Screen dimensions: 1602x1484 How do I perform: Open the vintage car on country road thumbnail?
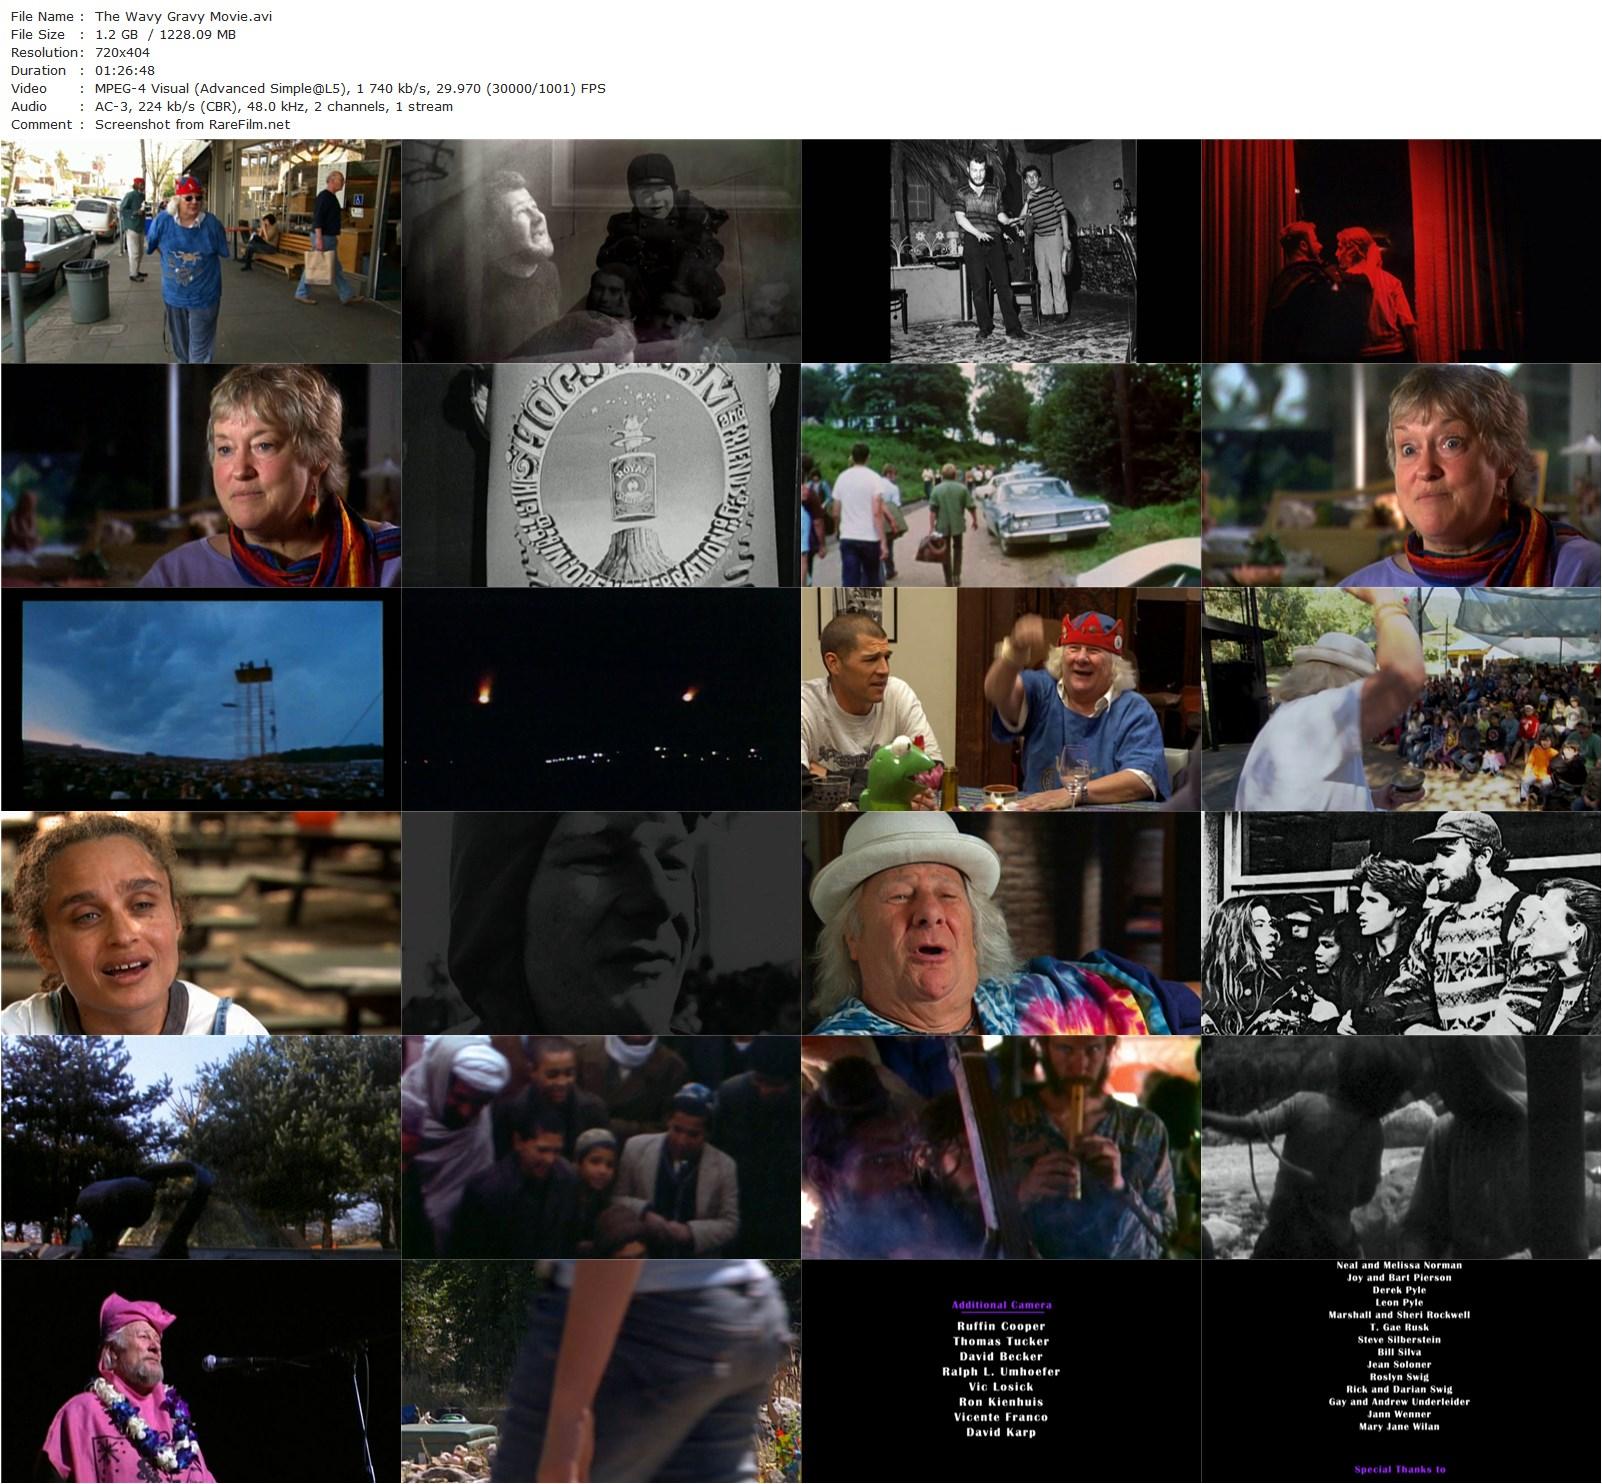click(x=1000, y=478)
